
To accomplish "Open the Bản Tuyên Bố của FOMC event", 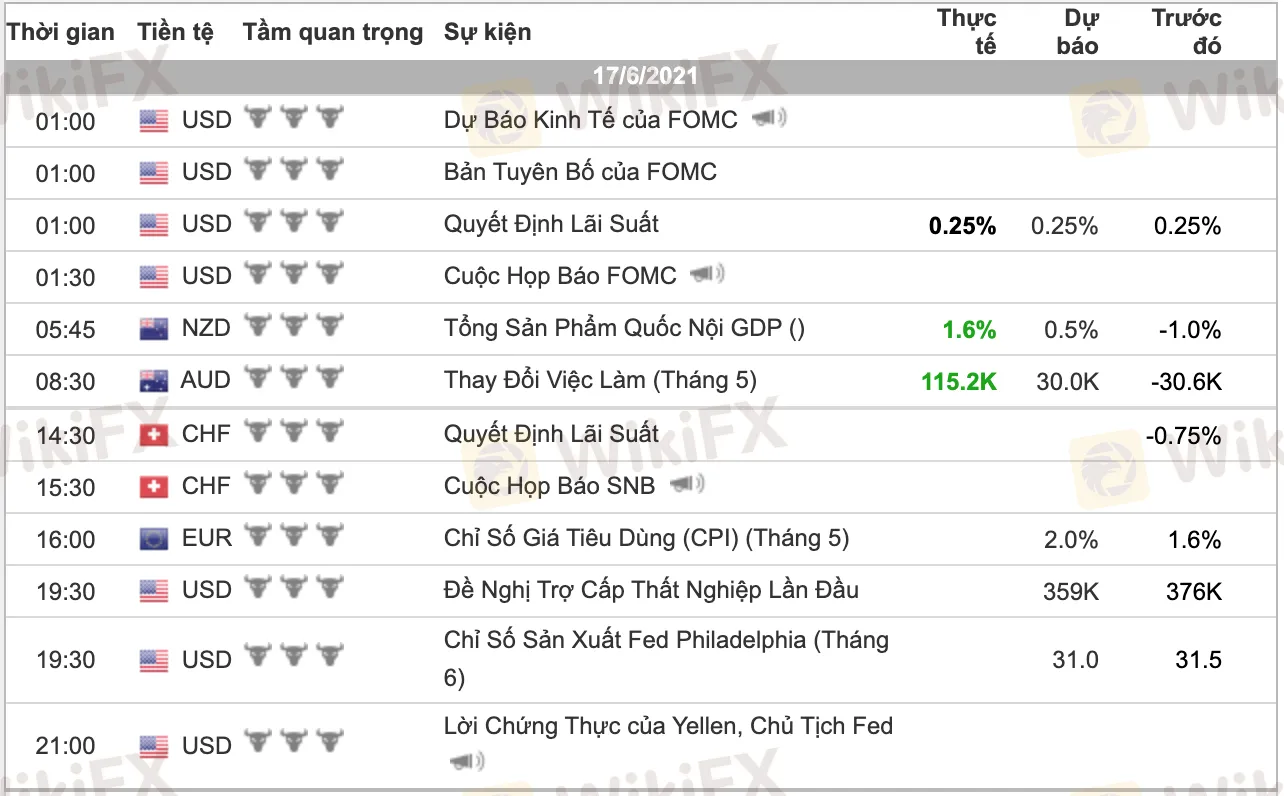I will 580,172.
